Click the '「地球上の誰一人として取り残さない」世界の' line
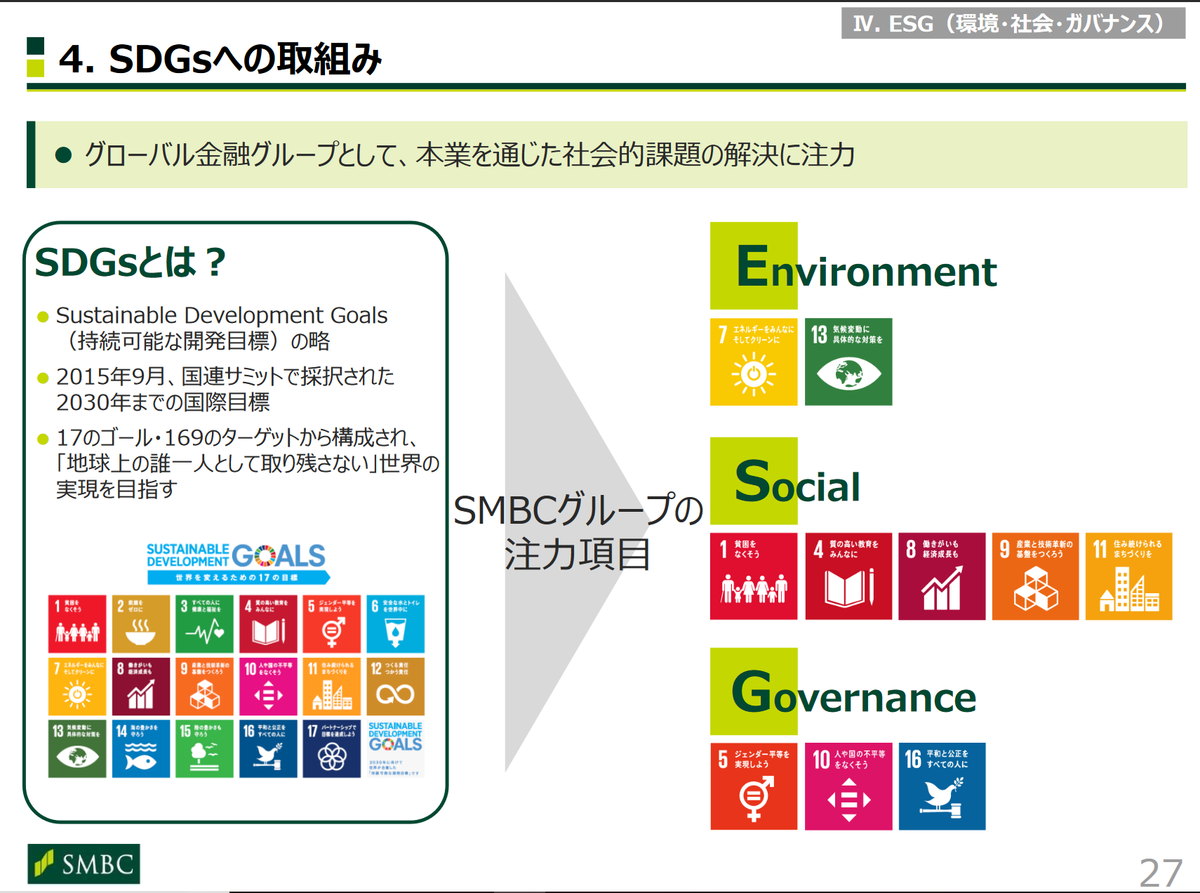Viewport: 1200px width, 893px height. [x=247, y=465]
